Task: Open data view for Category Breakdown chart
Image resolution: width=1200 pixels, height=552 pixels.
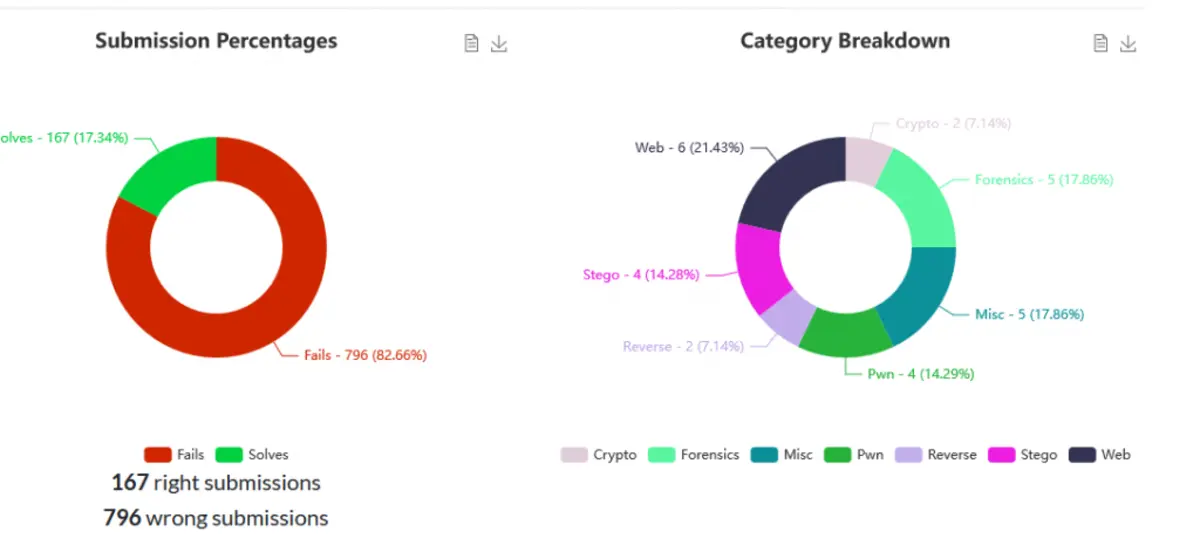Action: click(x=1100, y=43)
